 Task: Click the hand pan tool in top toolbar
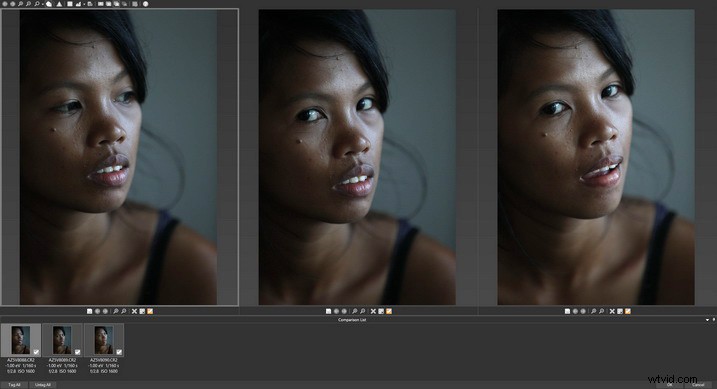point(48,4)
